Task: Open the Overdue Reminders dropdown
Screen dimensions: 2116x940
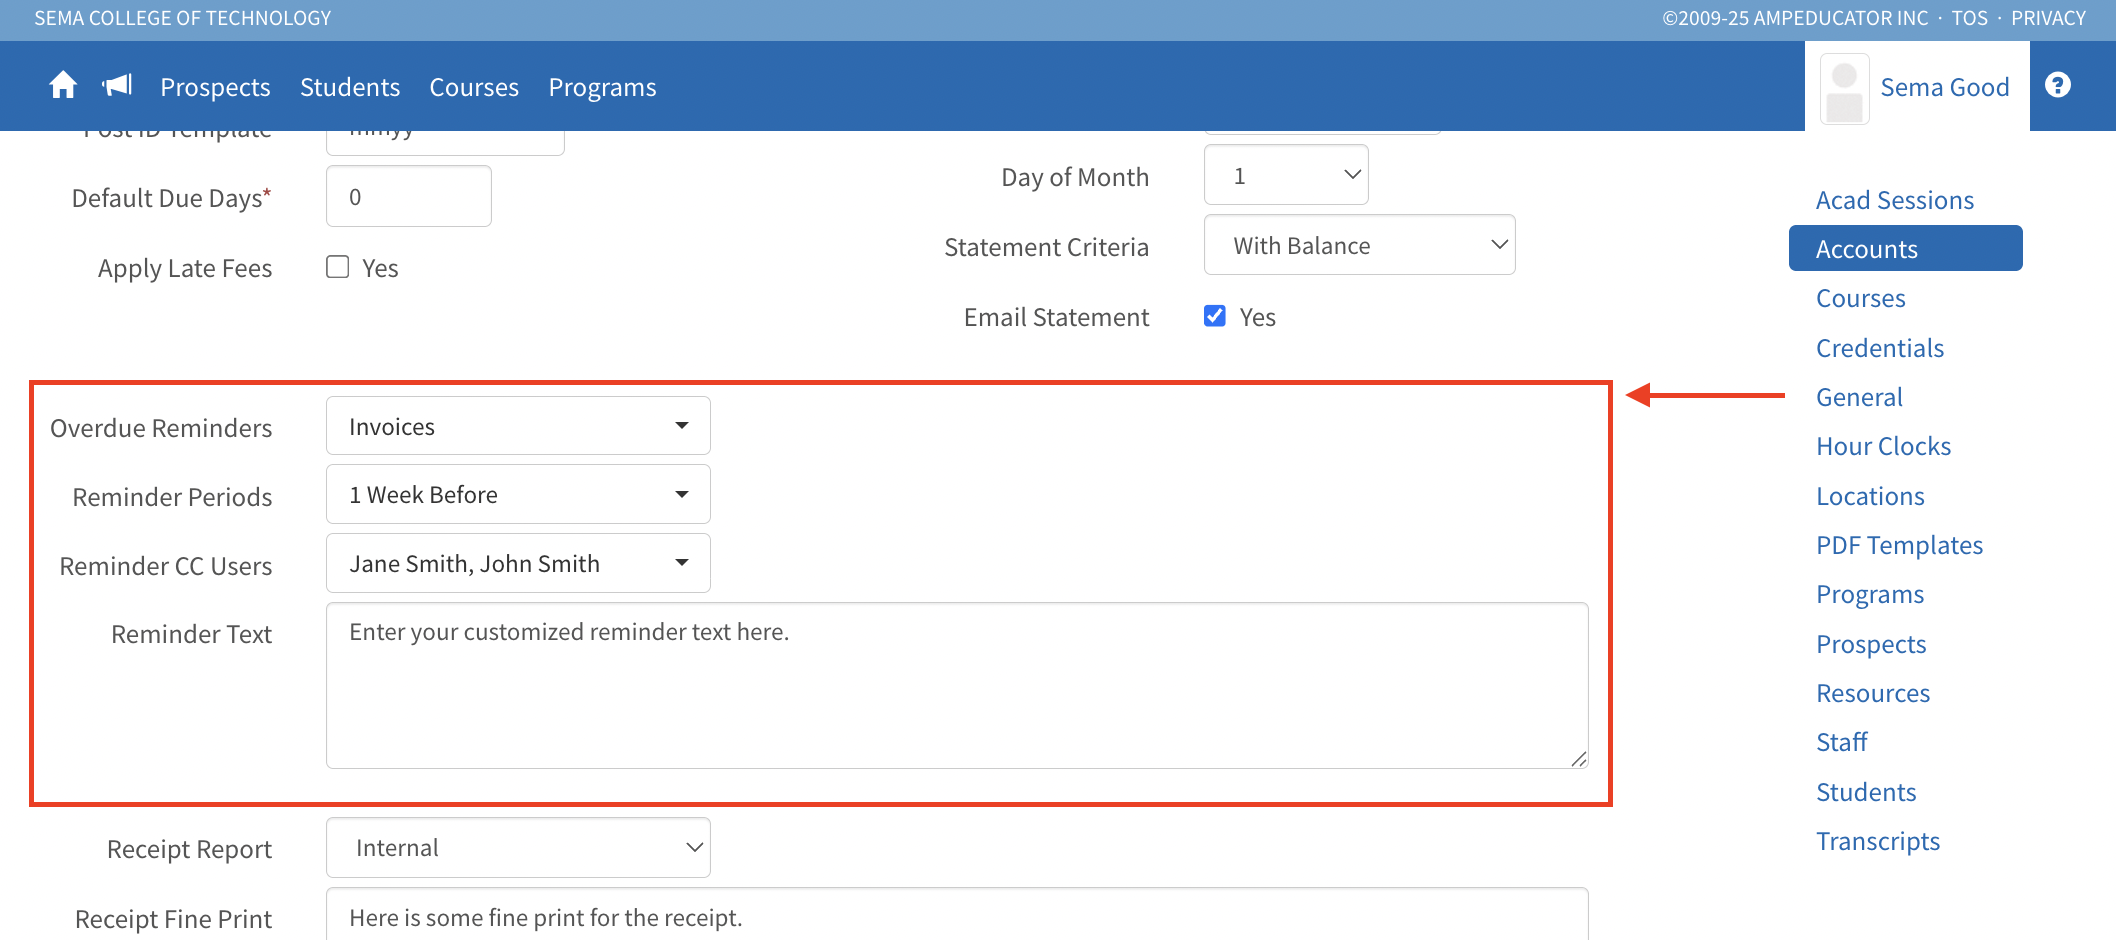Action: (518, 426)
